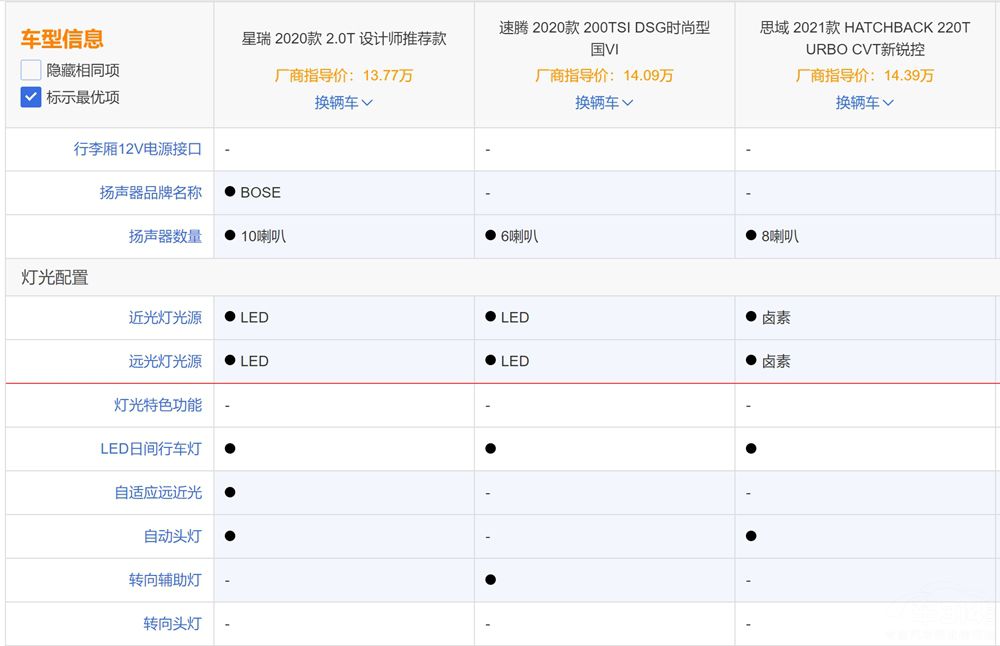Select the 远光灯光源 row label
The image size is (1000, 646).
pyautogui.click(x=165, y=361)
